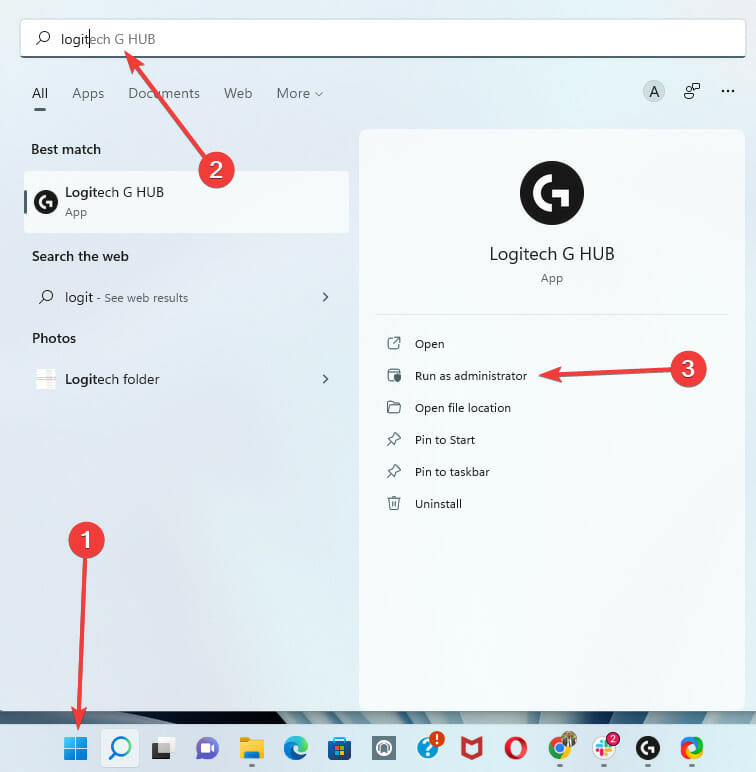Select Open in the app actions

coord(430,344)
